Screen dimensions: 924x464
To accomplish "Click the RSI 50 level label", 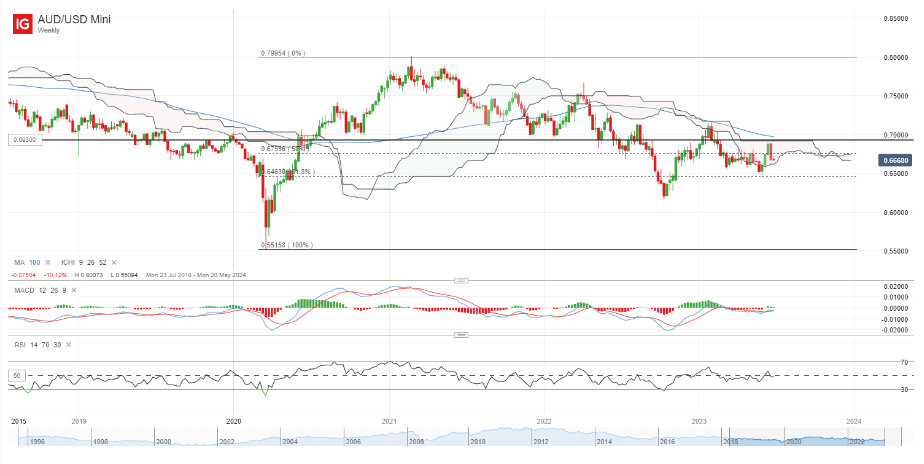I will pyautogui.click(x=15, y=375).
